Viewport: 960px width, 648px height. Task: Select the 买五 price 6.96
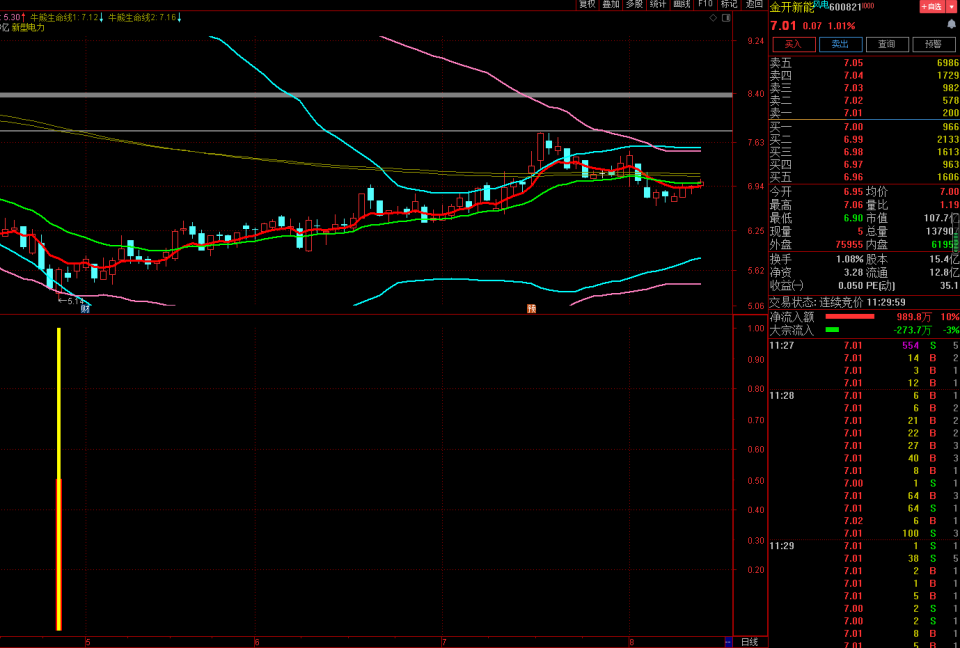pyautogui.click(x=853, y=177)
